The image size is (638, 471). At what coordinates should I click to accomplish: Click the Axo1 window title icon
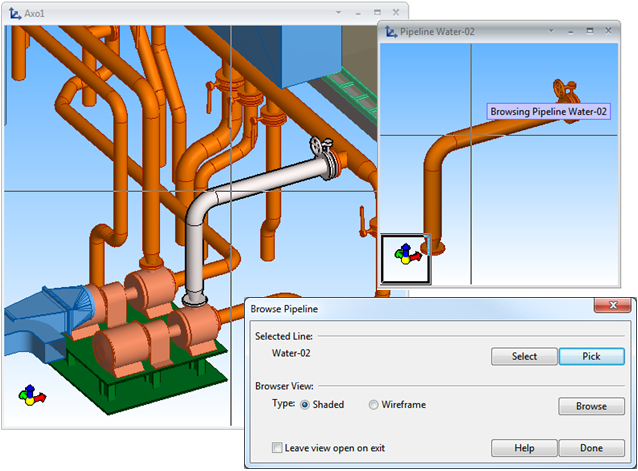(x=14, y=13)
